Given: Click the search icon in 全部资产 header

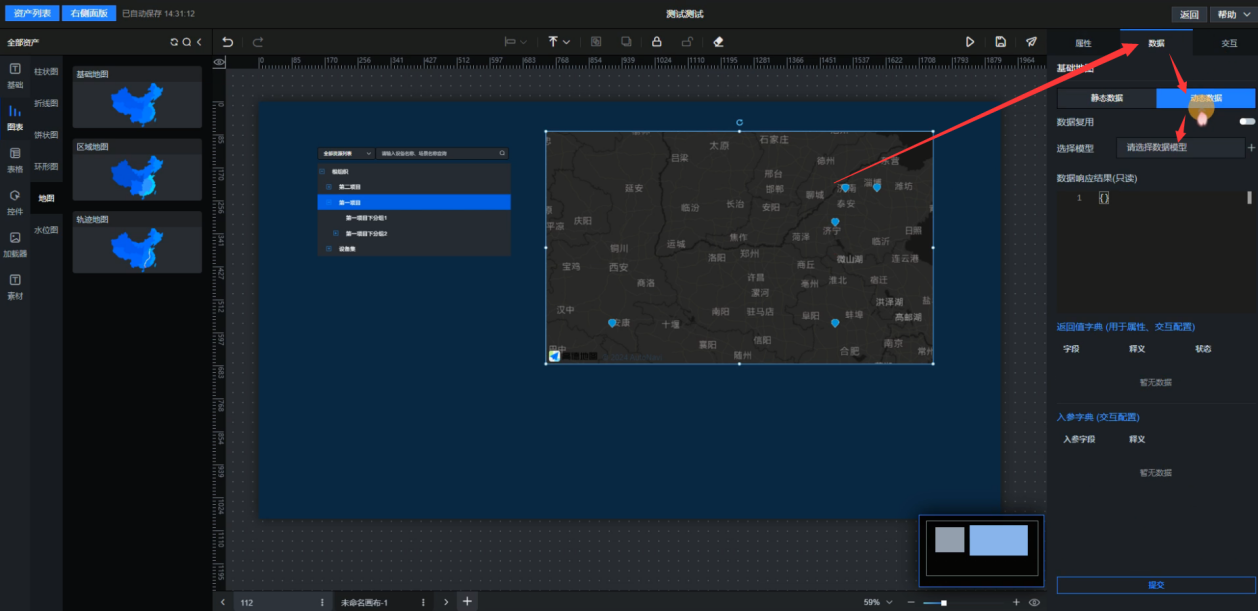Looking at the screenshot, I should tap(186, 42).
